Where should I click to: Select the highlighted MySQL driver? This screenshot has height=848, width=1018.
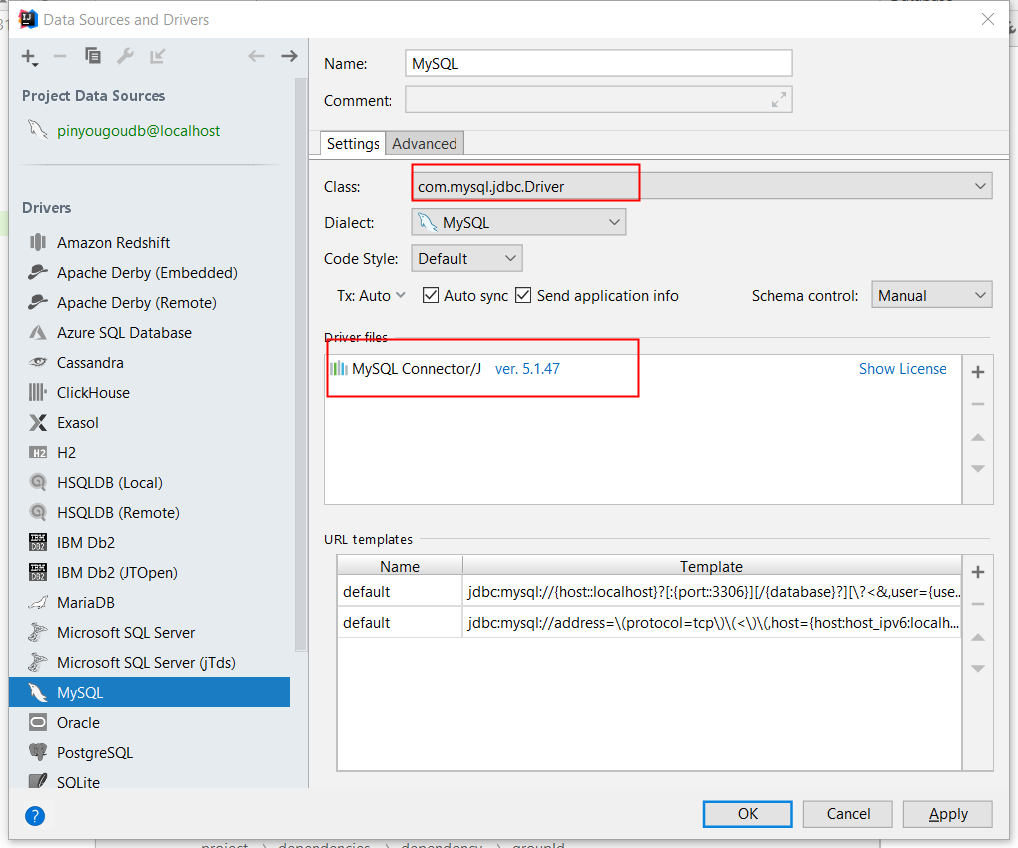click(x=149, y=692)
